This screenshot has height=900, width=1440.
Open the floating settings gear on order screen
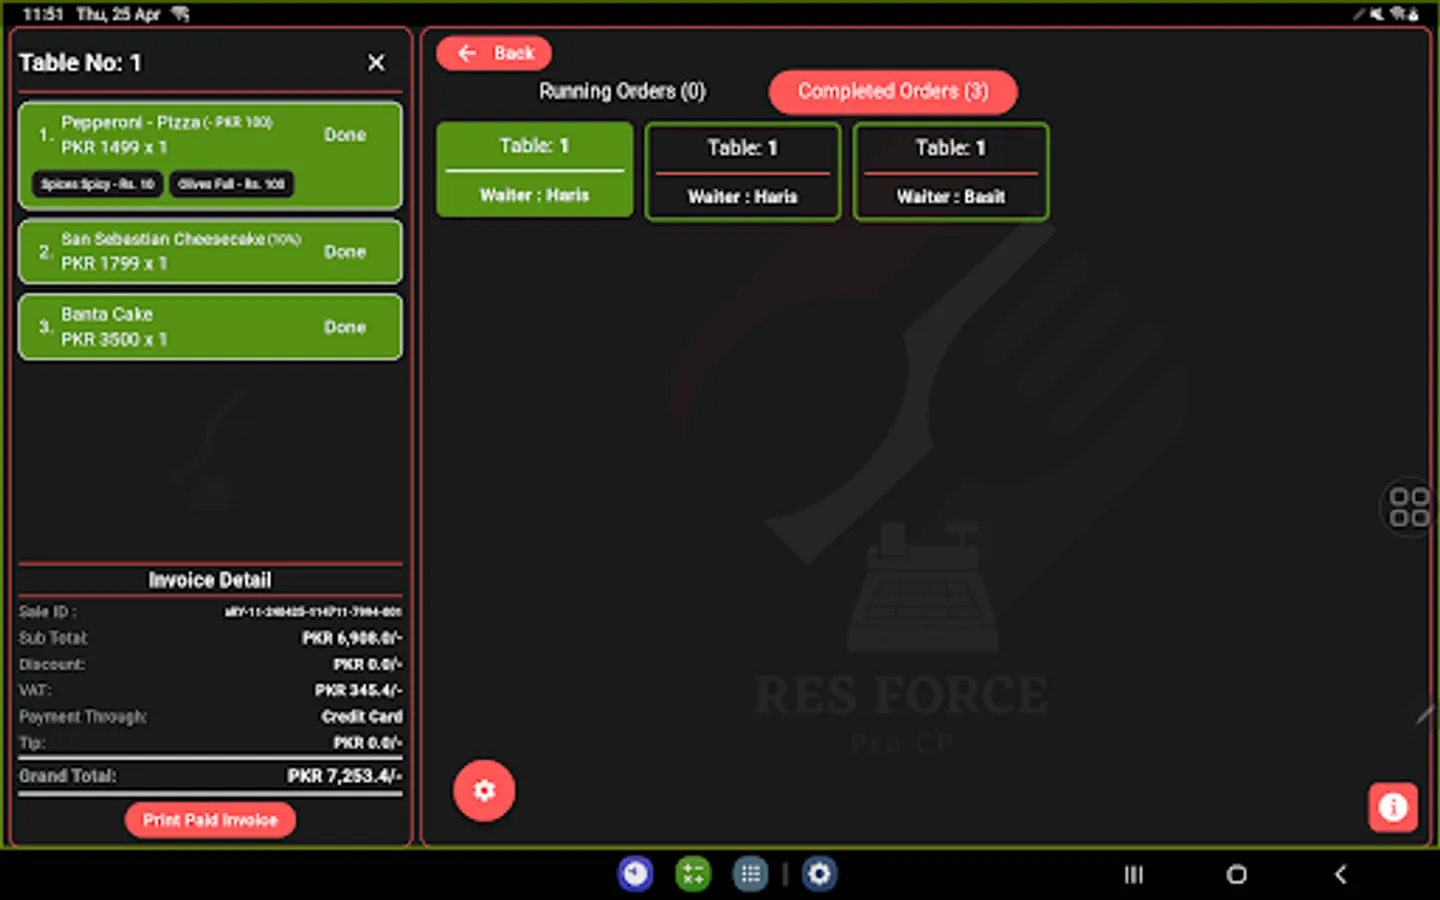484,790
